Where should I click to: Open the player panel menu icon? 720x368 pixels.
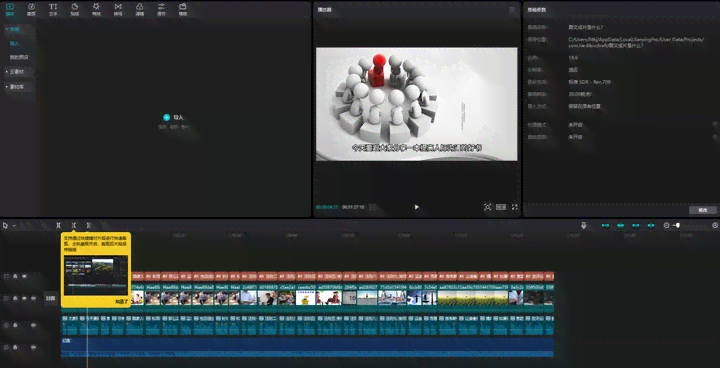(512, 10)
